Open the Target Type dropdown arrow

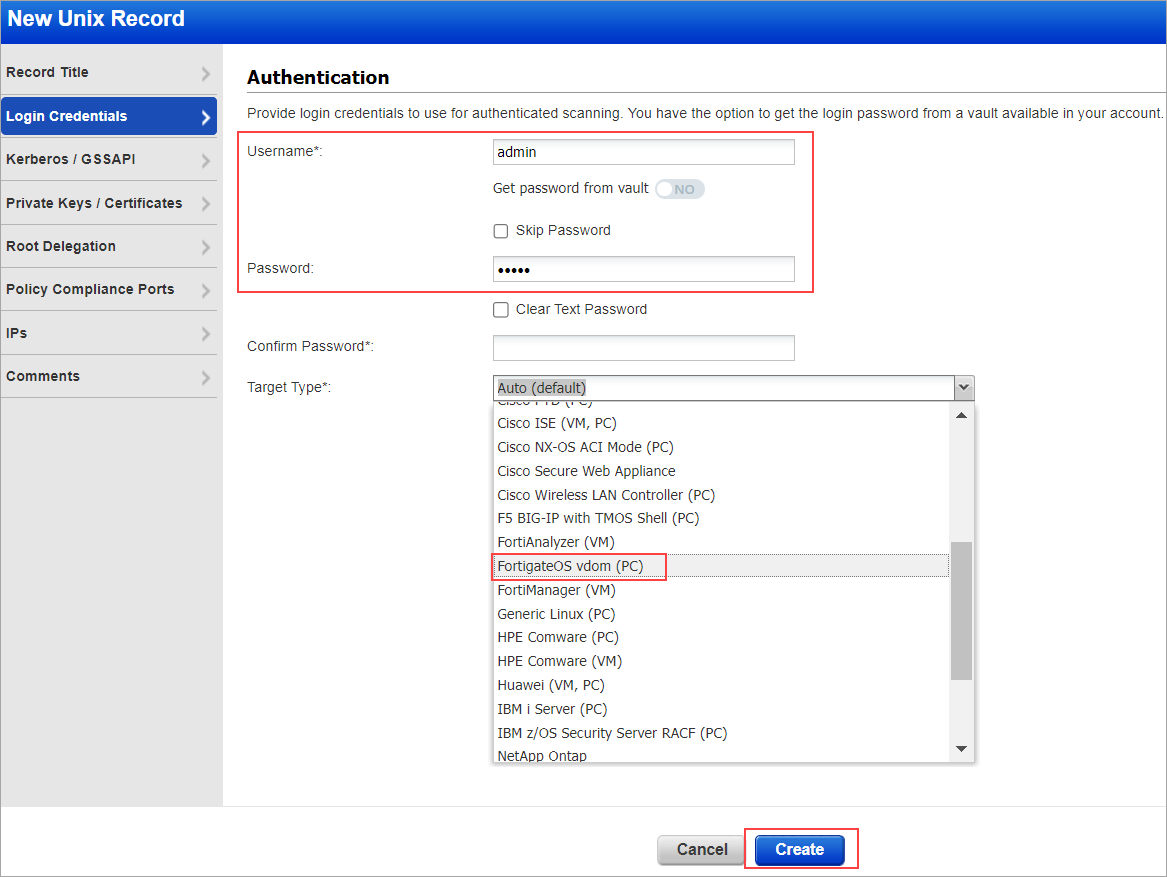pos(963,388)
